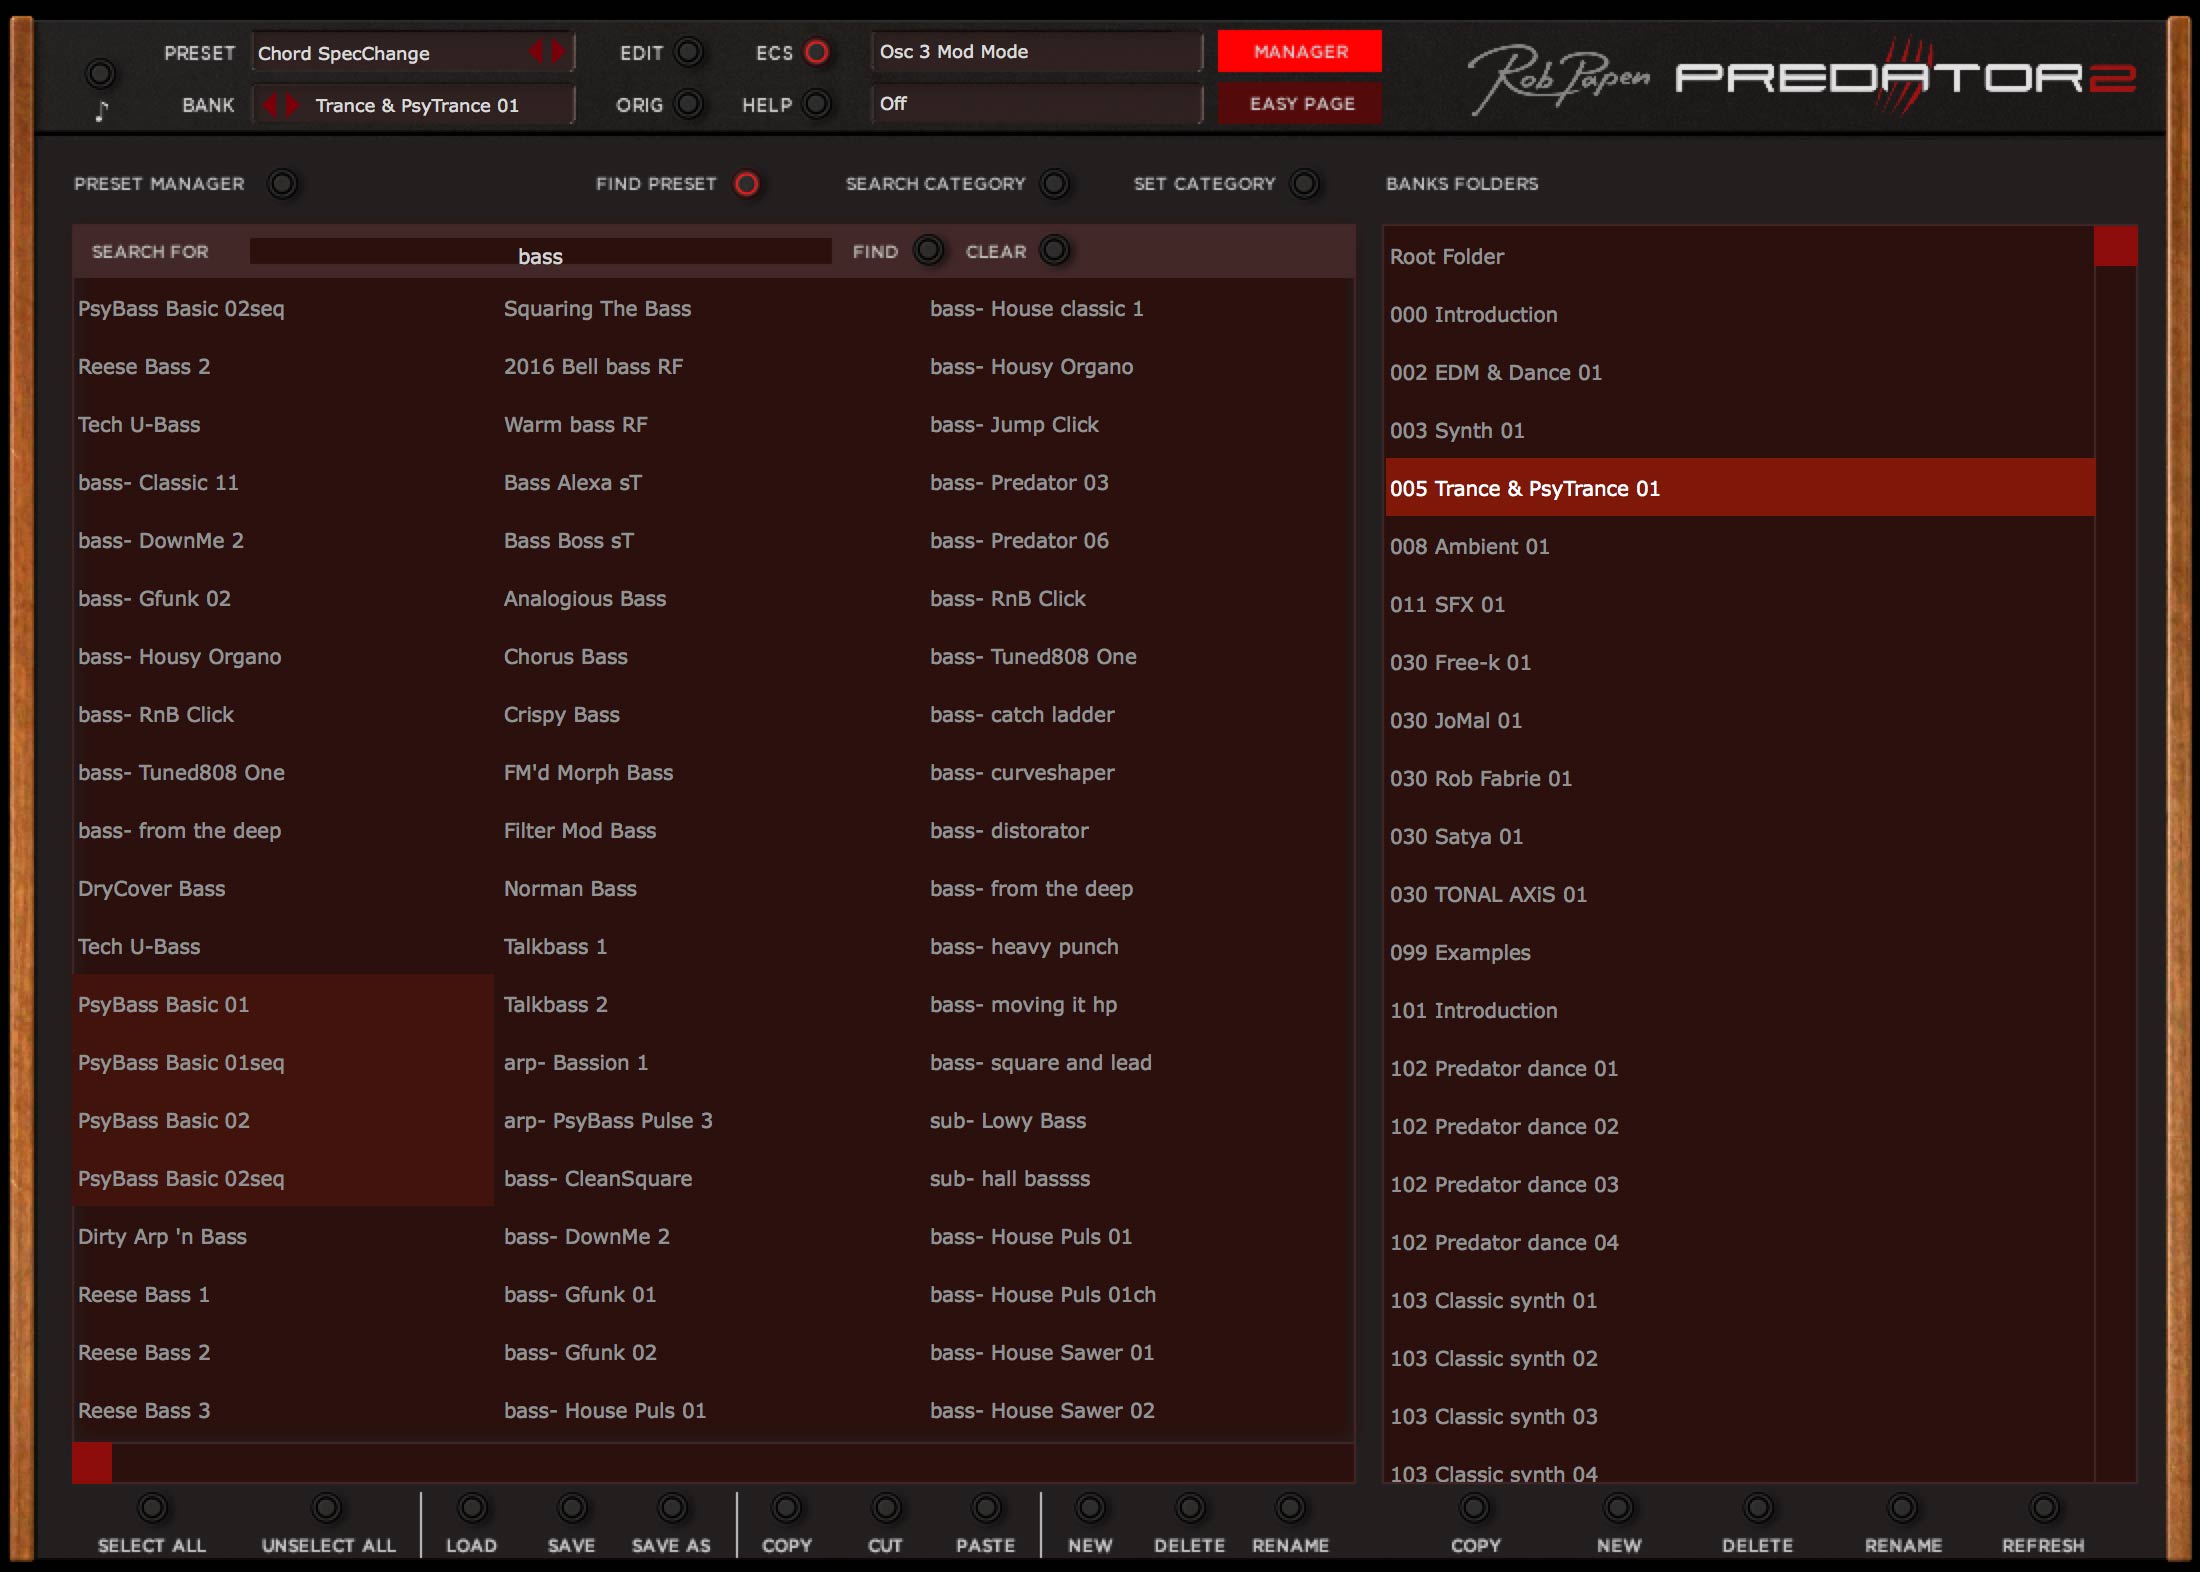Toggle the ORIG switch
Viewport: 2200px width, 1572px height.
pos(688,104)
